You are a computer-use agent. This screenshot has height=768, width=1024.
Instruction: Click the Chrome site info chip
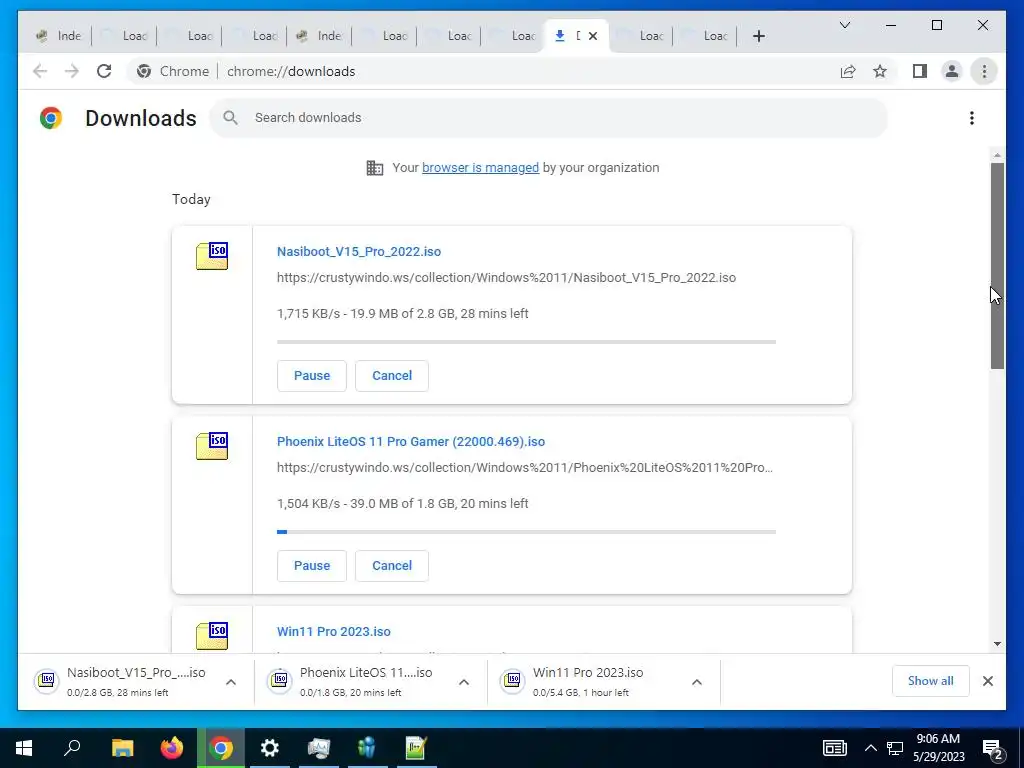[x=173, y=71]
